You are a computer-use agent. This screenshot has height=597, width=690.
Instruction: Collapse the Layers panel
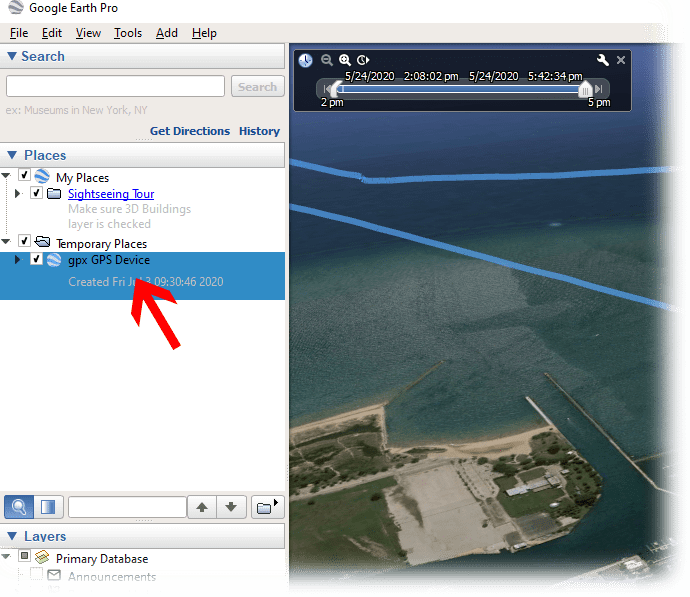(12, 536)
